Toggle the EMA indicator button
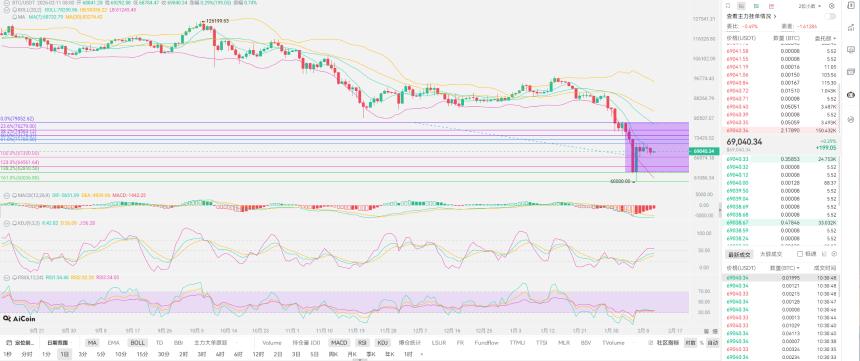The image size is (860, 361). click(114, 343)
